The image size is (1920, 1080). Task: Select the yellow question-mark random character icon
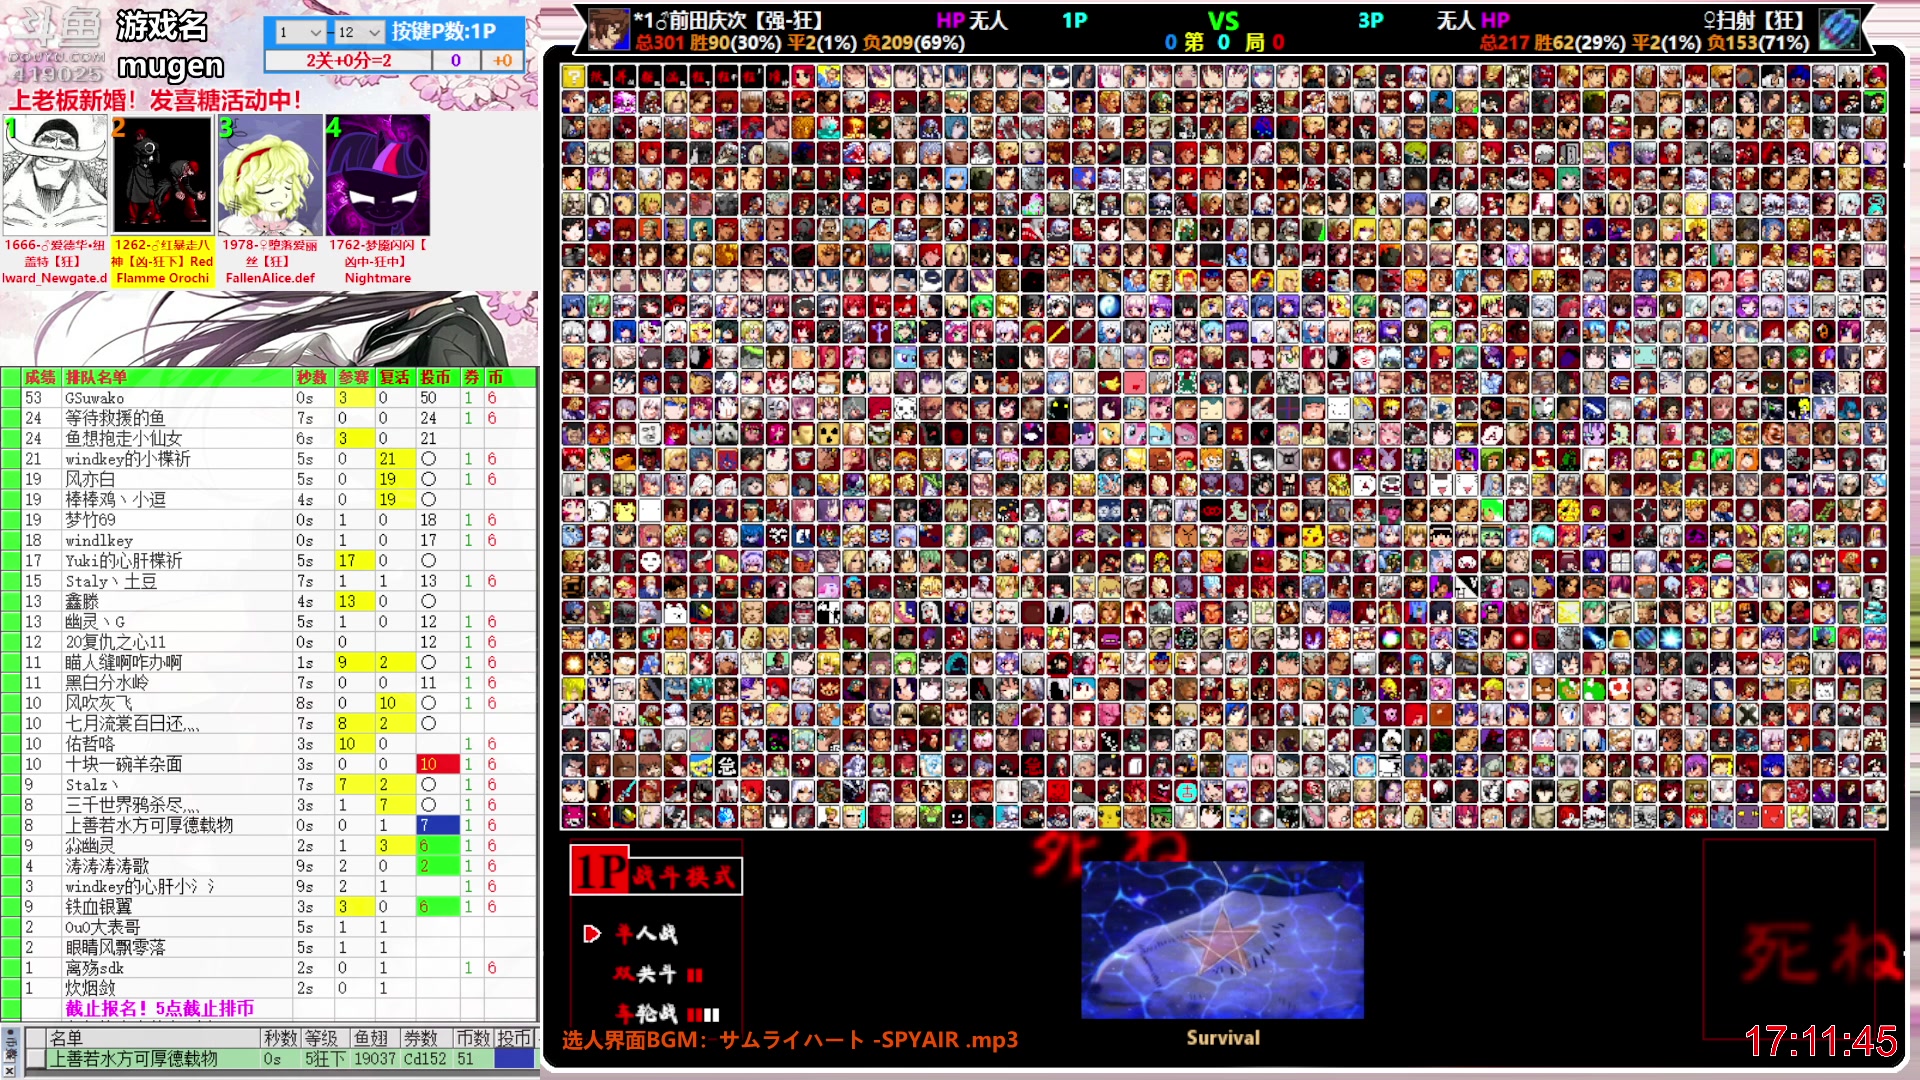573,76
